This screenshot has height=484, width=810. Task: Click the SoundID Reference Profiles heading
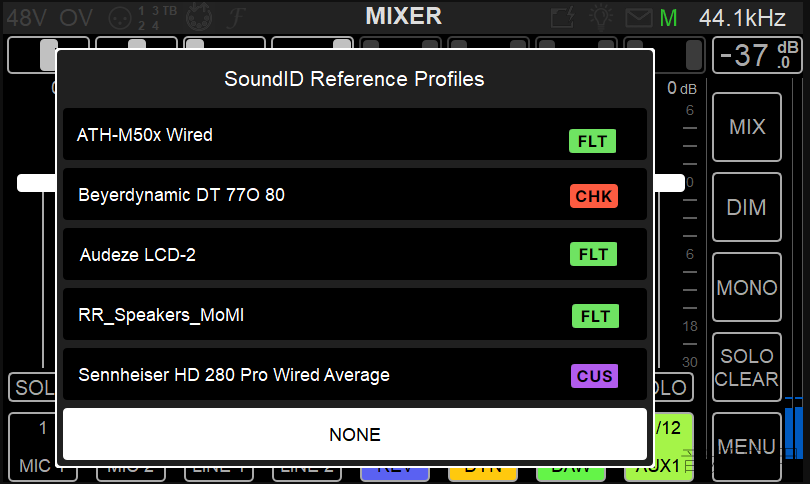(354, 79)
